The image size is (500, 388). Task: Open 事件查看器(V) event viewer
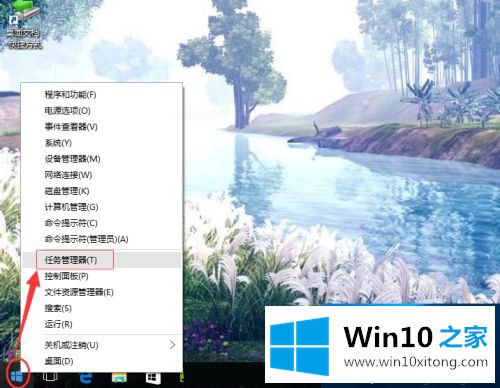click(x=102, y=127)
